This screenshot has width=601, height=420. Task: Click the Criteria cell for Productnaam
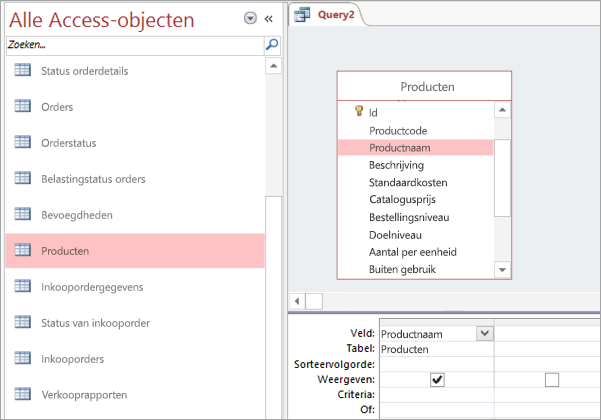(x=437, y=394)
